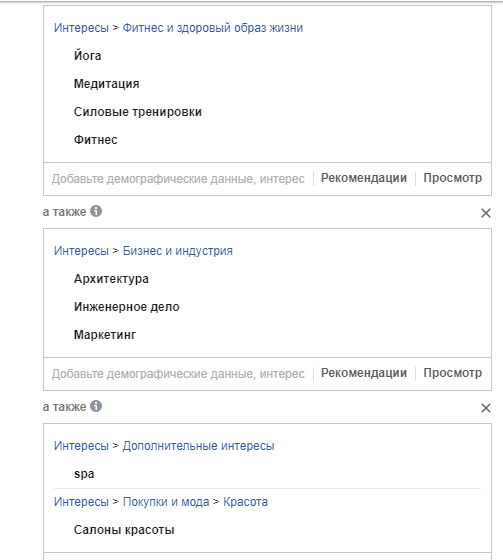The image size is (503, 560).
Task: Open Просмотр in the business block
Action: click(453, 373)
